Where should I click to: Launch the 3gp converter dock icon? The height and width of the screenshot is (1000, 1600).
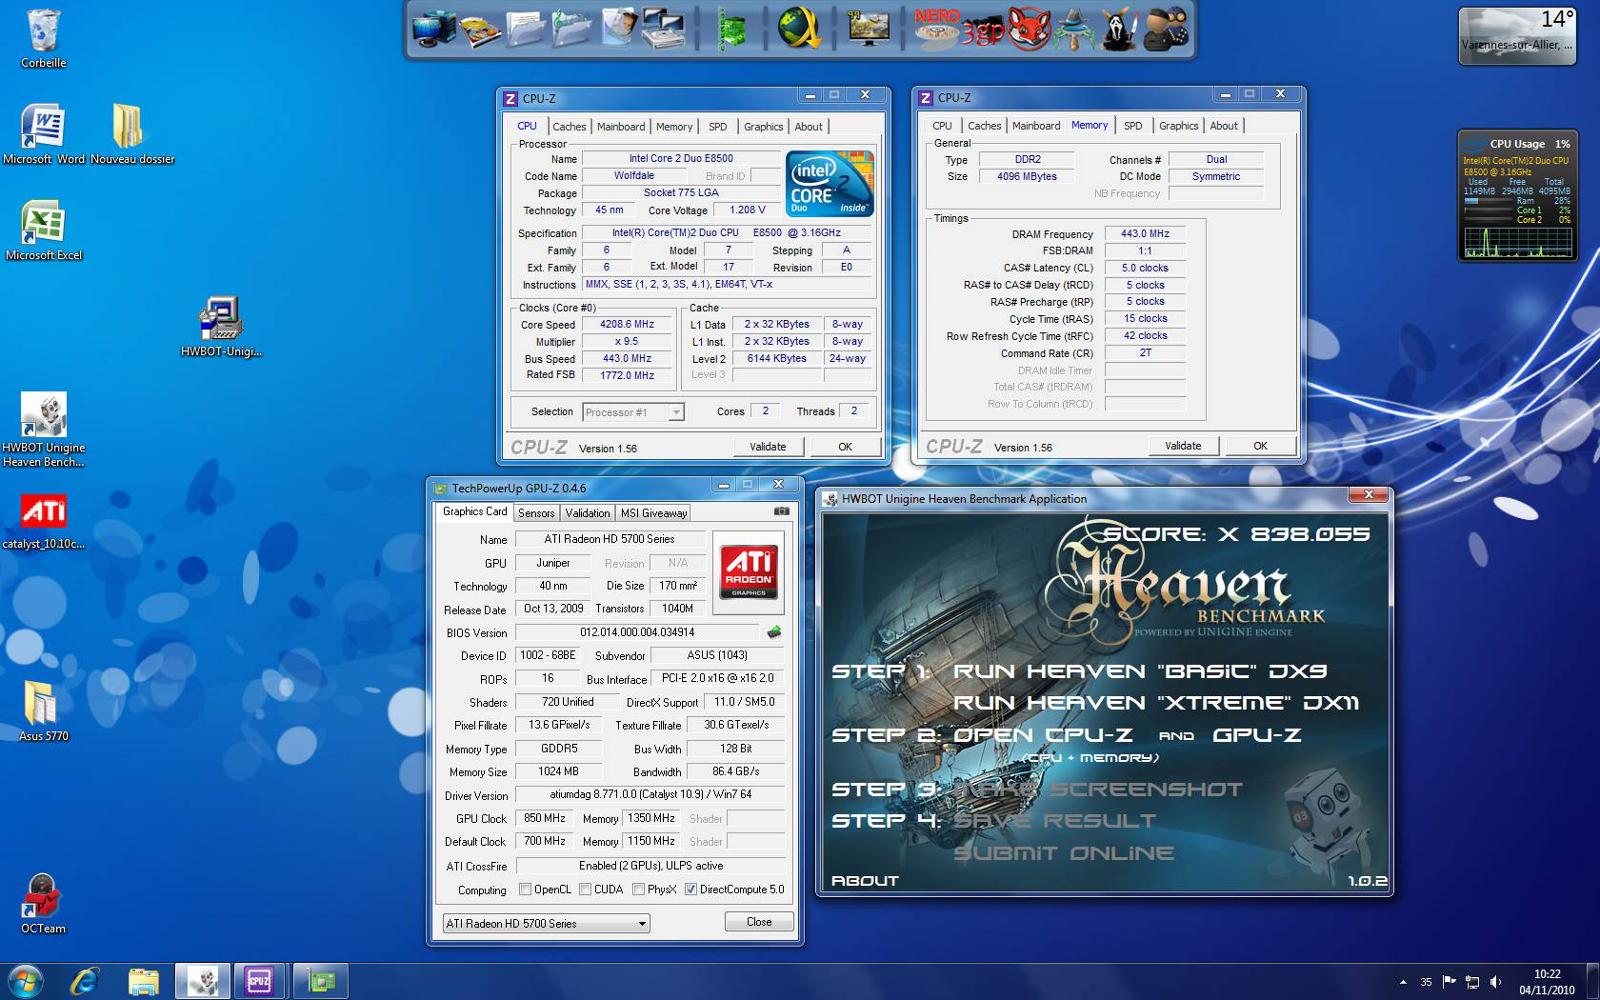982,30
